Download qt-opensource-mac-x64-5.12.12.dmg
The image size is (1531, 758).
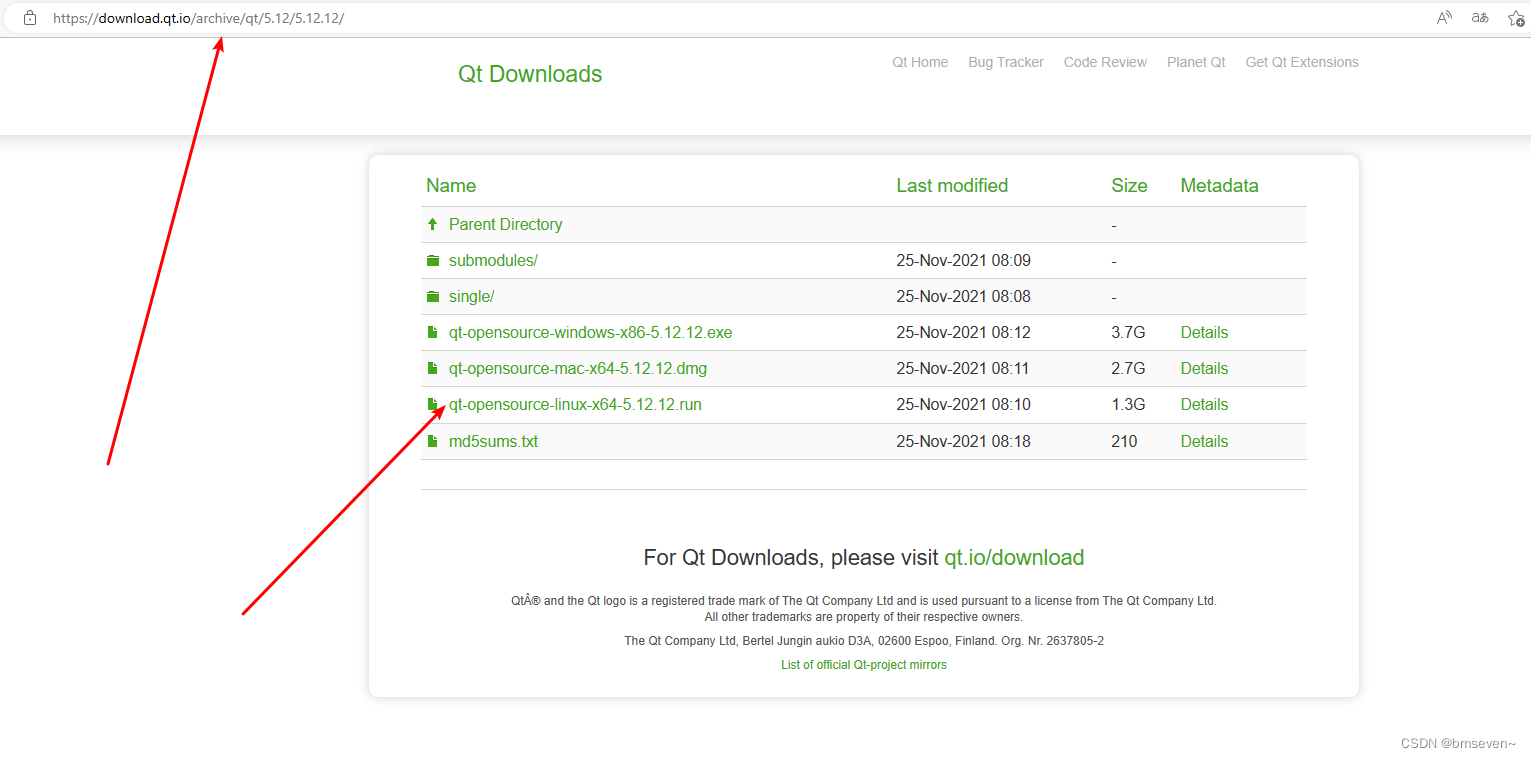tap(578, 368)
